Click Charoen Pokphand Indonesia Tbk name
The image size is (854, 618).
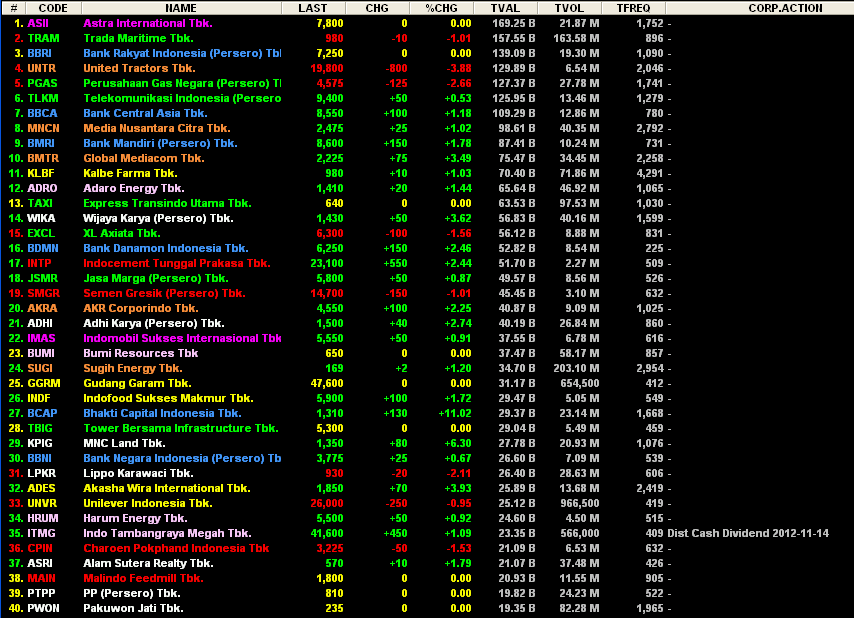(x=176, y=548)
